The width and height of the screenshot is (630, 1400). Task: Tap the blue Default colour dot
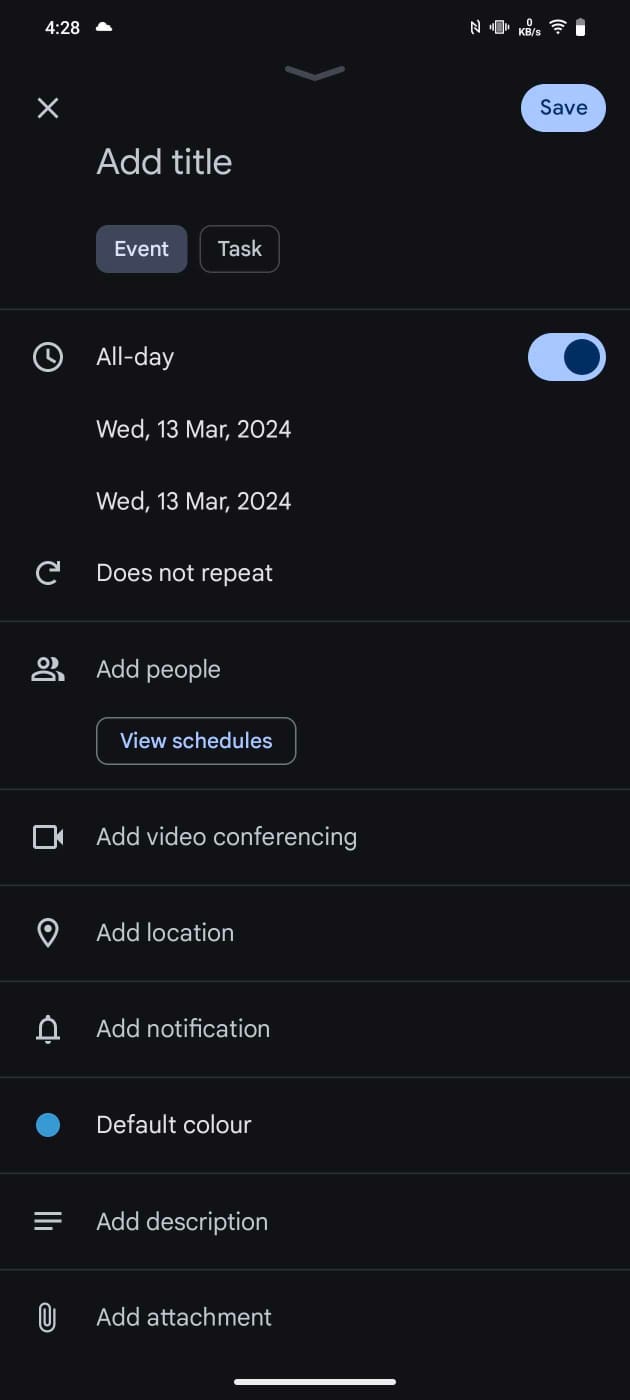pyautogui.click(x=47, y=1125)
